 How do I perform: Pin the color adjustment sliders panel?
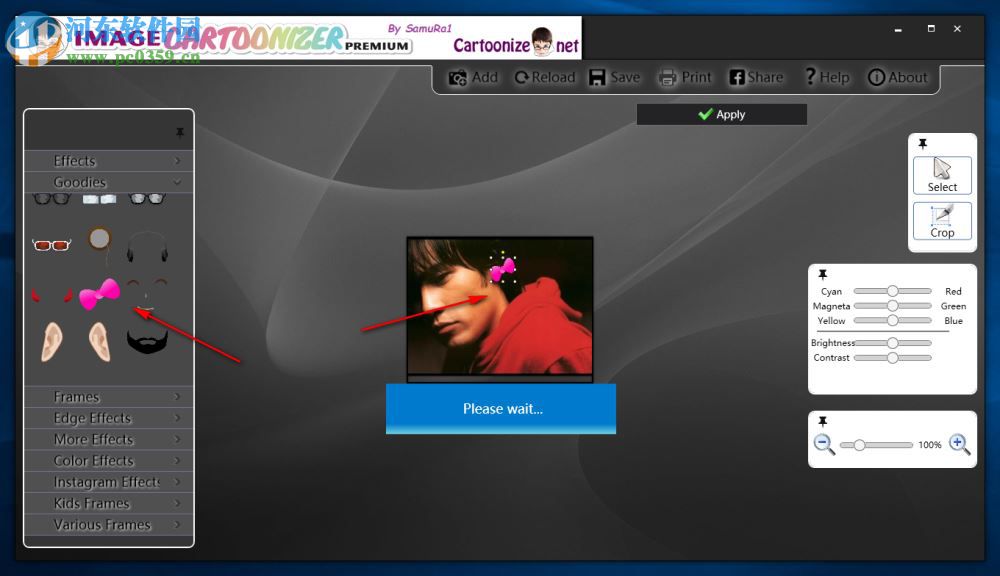(x=823, y=274)
